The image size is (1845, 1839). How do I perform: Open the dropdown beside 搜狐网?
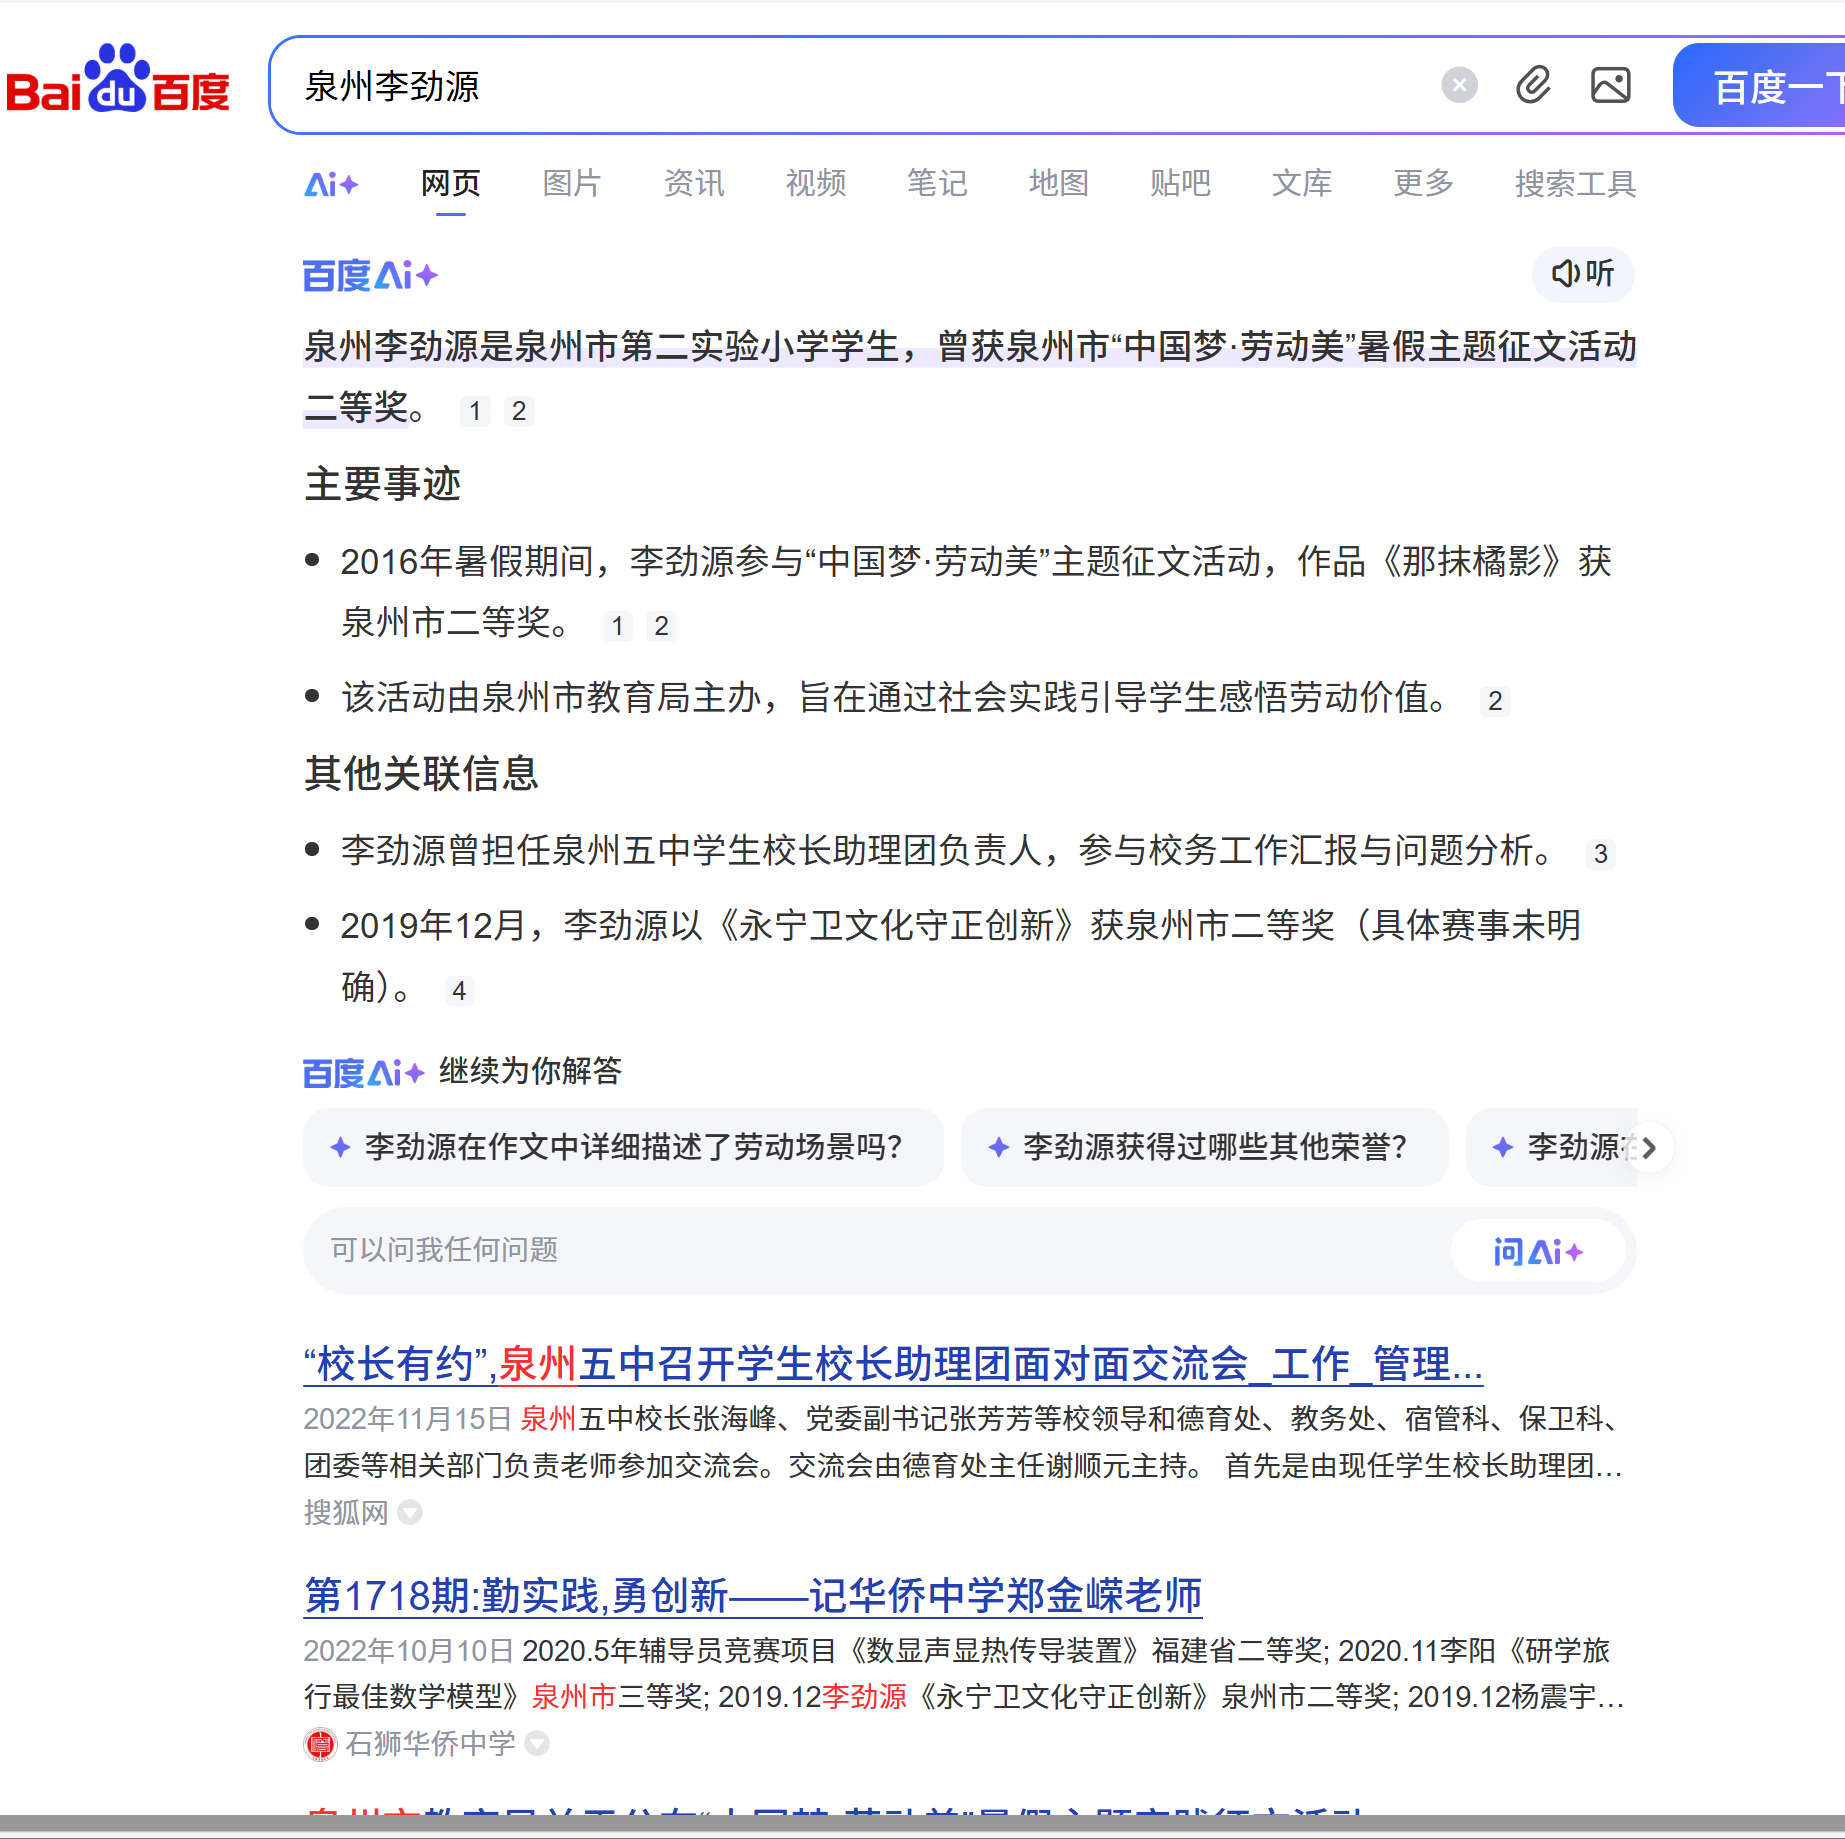[x=410, y=1513]
